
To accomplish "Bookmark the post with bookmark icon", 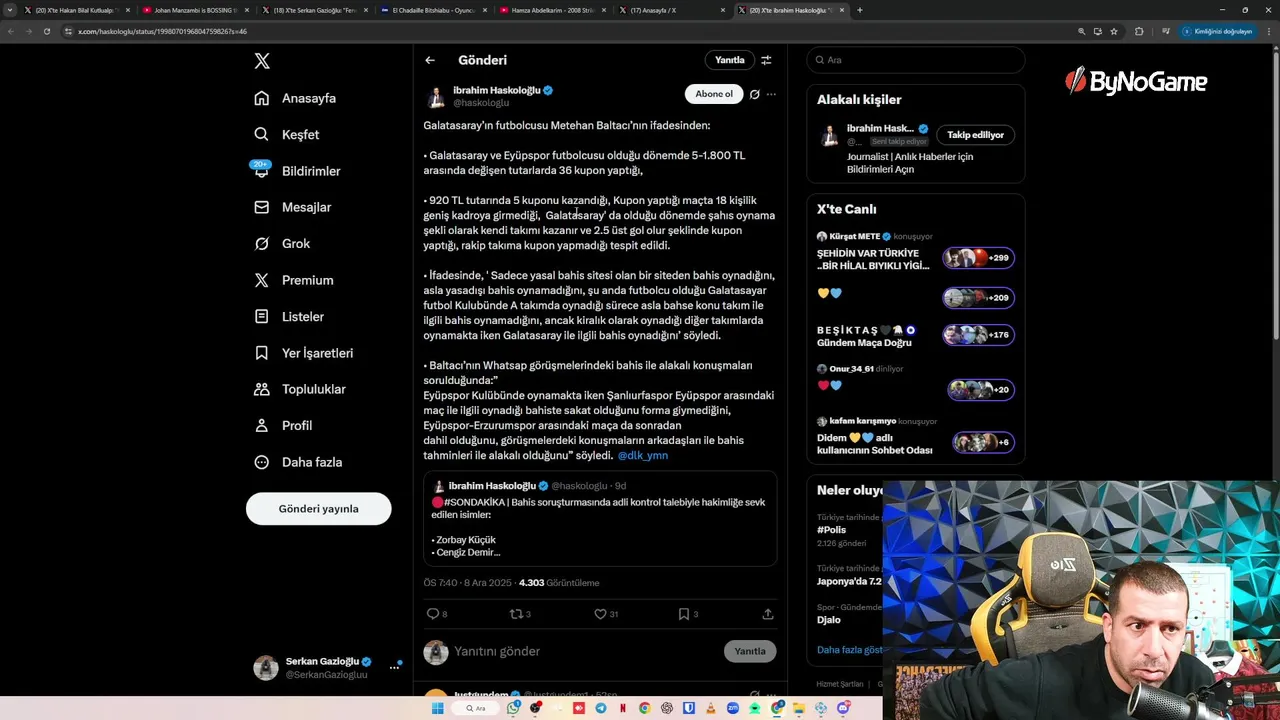I will pos(684,614).
